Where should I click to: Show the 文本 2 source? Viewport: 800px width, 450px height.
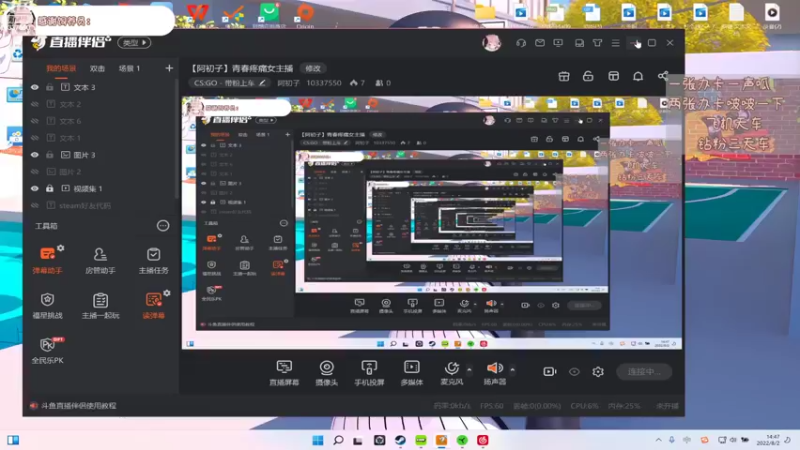click(x=35, y=104)
